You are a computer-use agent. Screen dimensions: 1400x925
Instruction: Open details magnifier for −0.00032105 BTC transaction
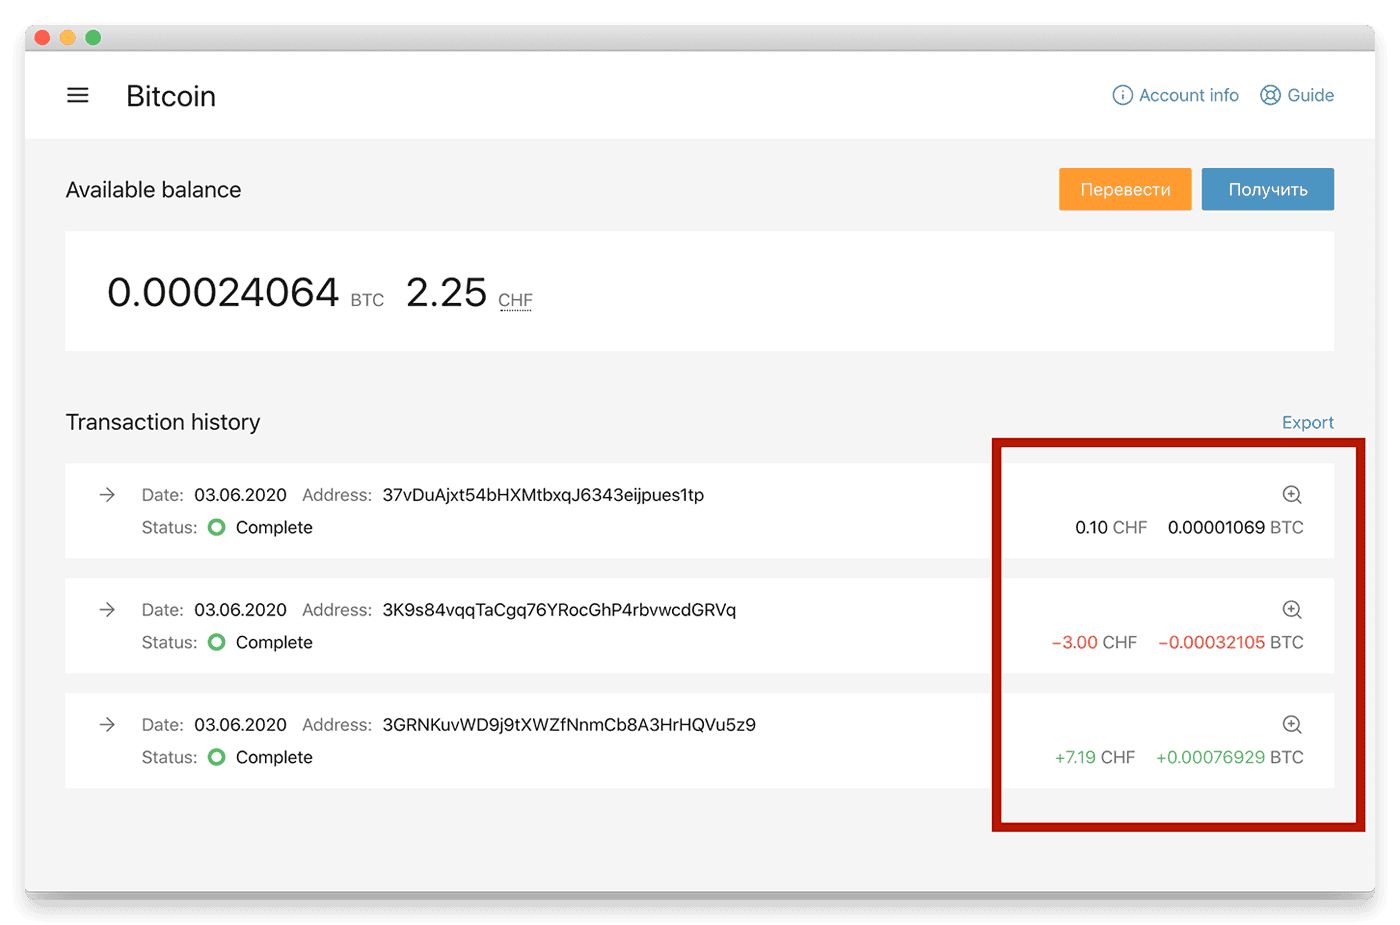coord(1292,609)
